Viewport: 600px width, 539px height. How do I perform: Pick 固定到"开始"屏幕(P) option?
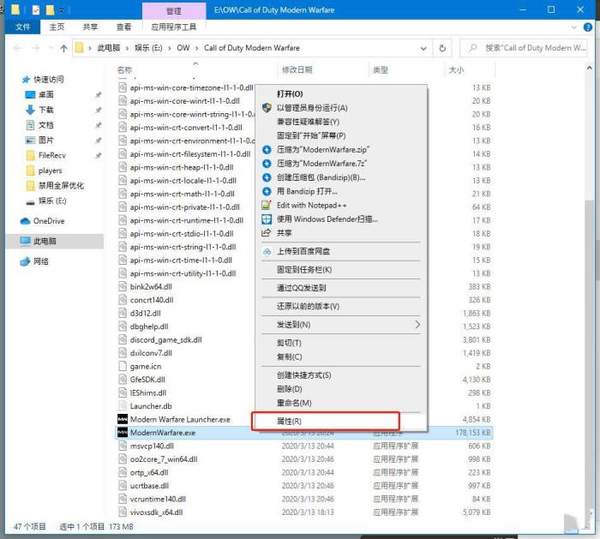[311, 136]
